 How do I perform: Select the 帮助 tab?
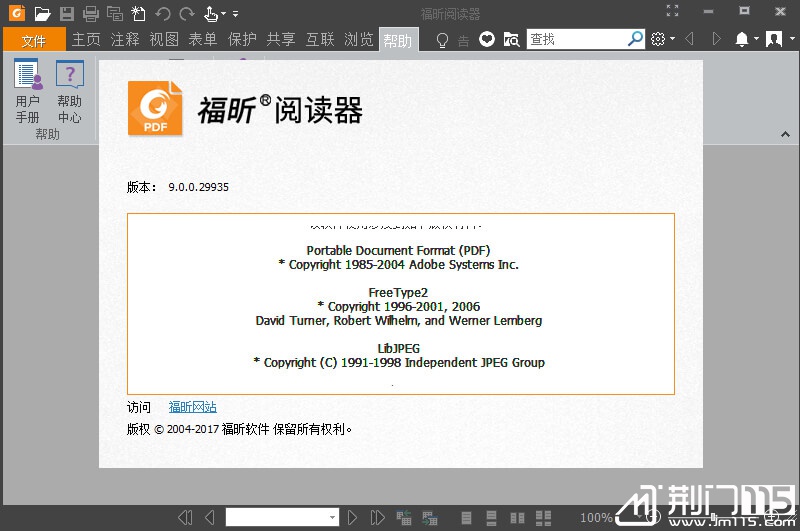(x=398, y=40)
